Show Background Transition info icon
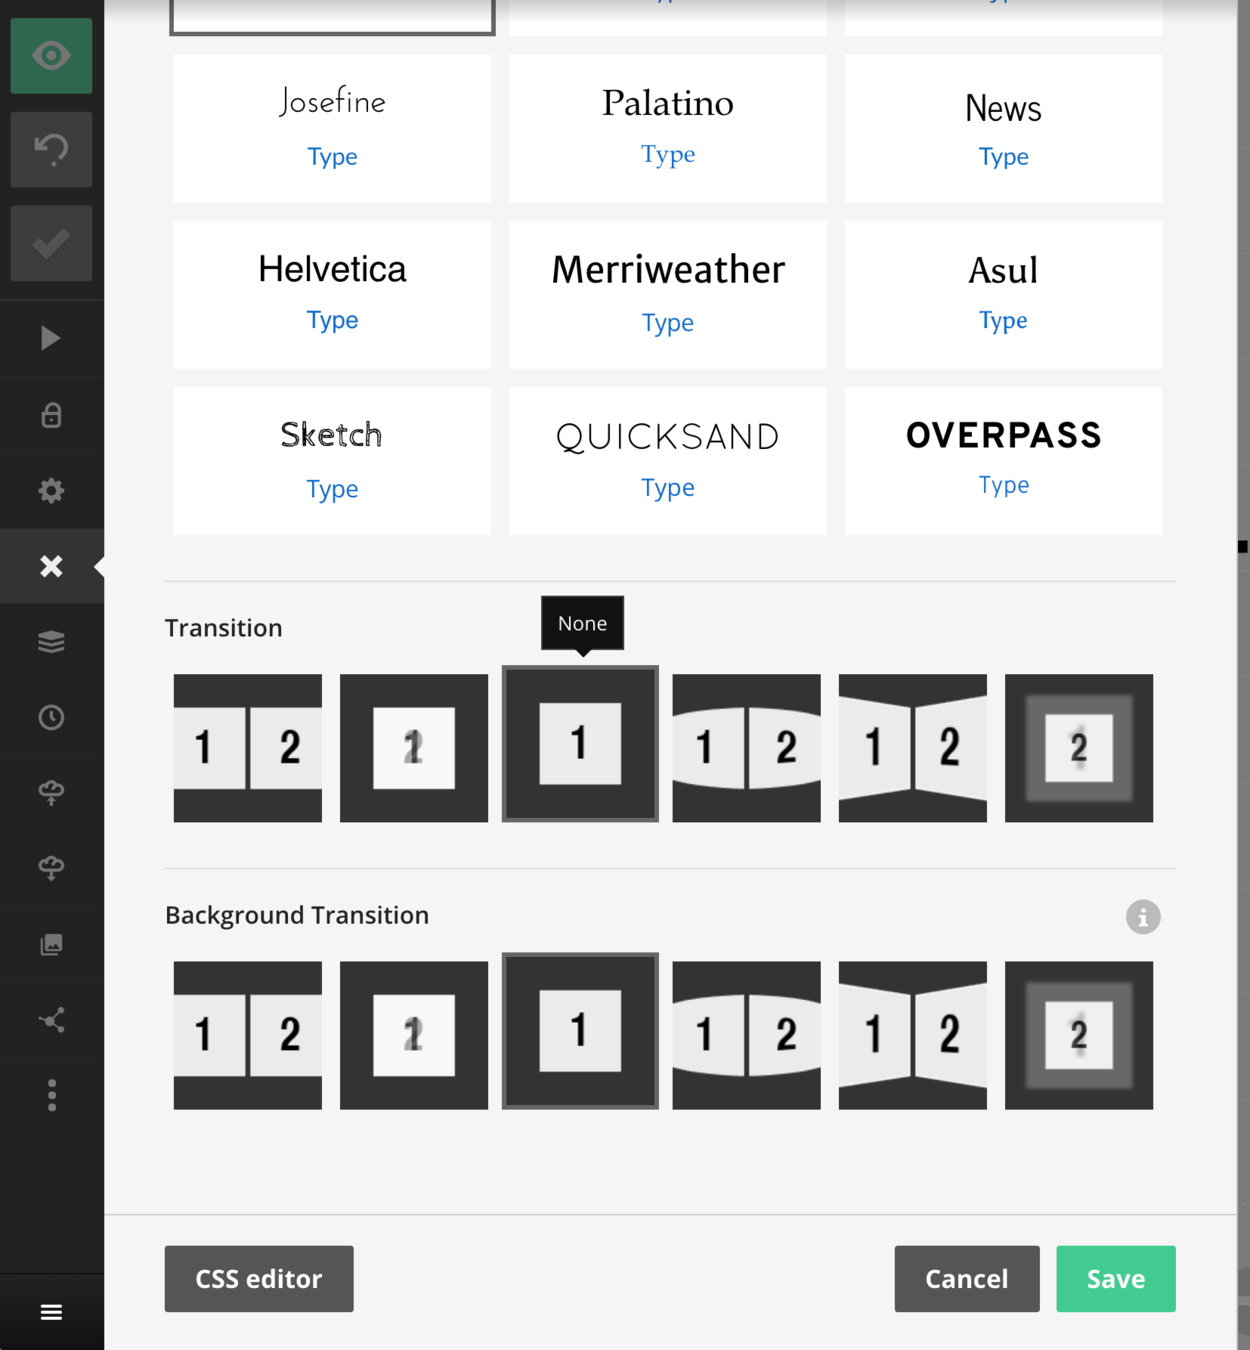The width and height of the screenshot is (1250, 1350). [x=1143, y=916]
